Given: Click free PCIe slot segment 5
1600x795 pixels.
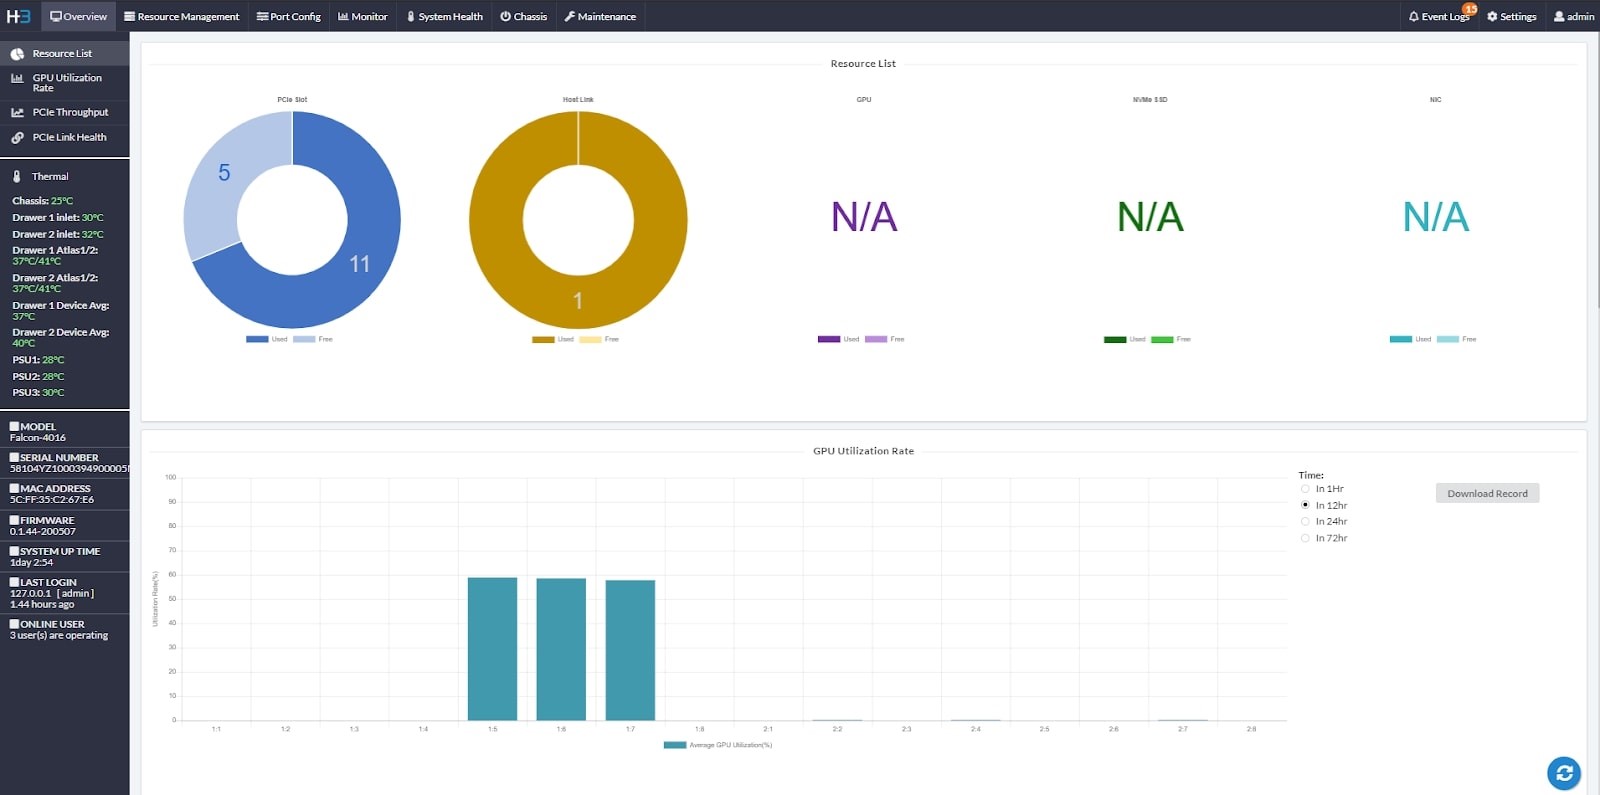Looking at the screenshot, I should pyautogui.click(x=224, y=173).
